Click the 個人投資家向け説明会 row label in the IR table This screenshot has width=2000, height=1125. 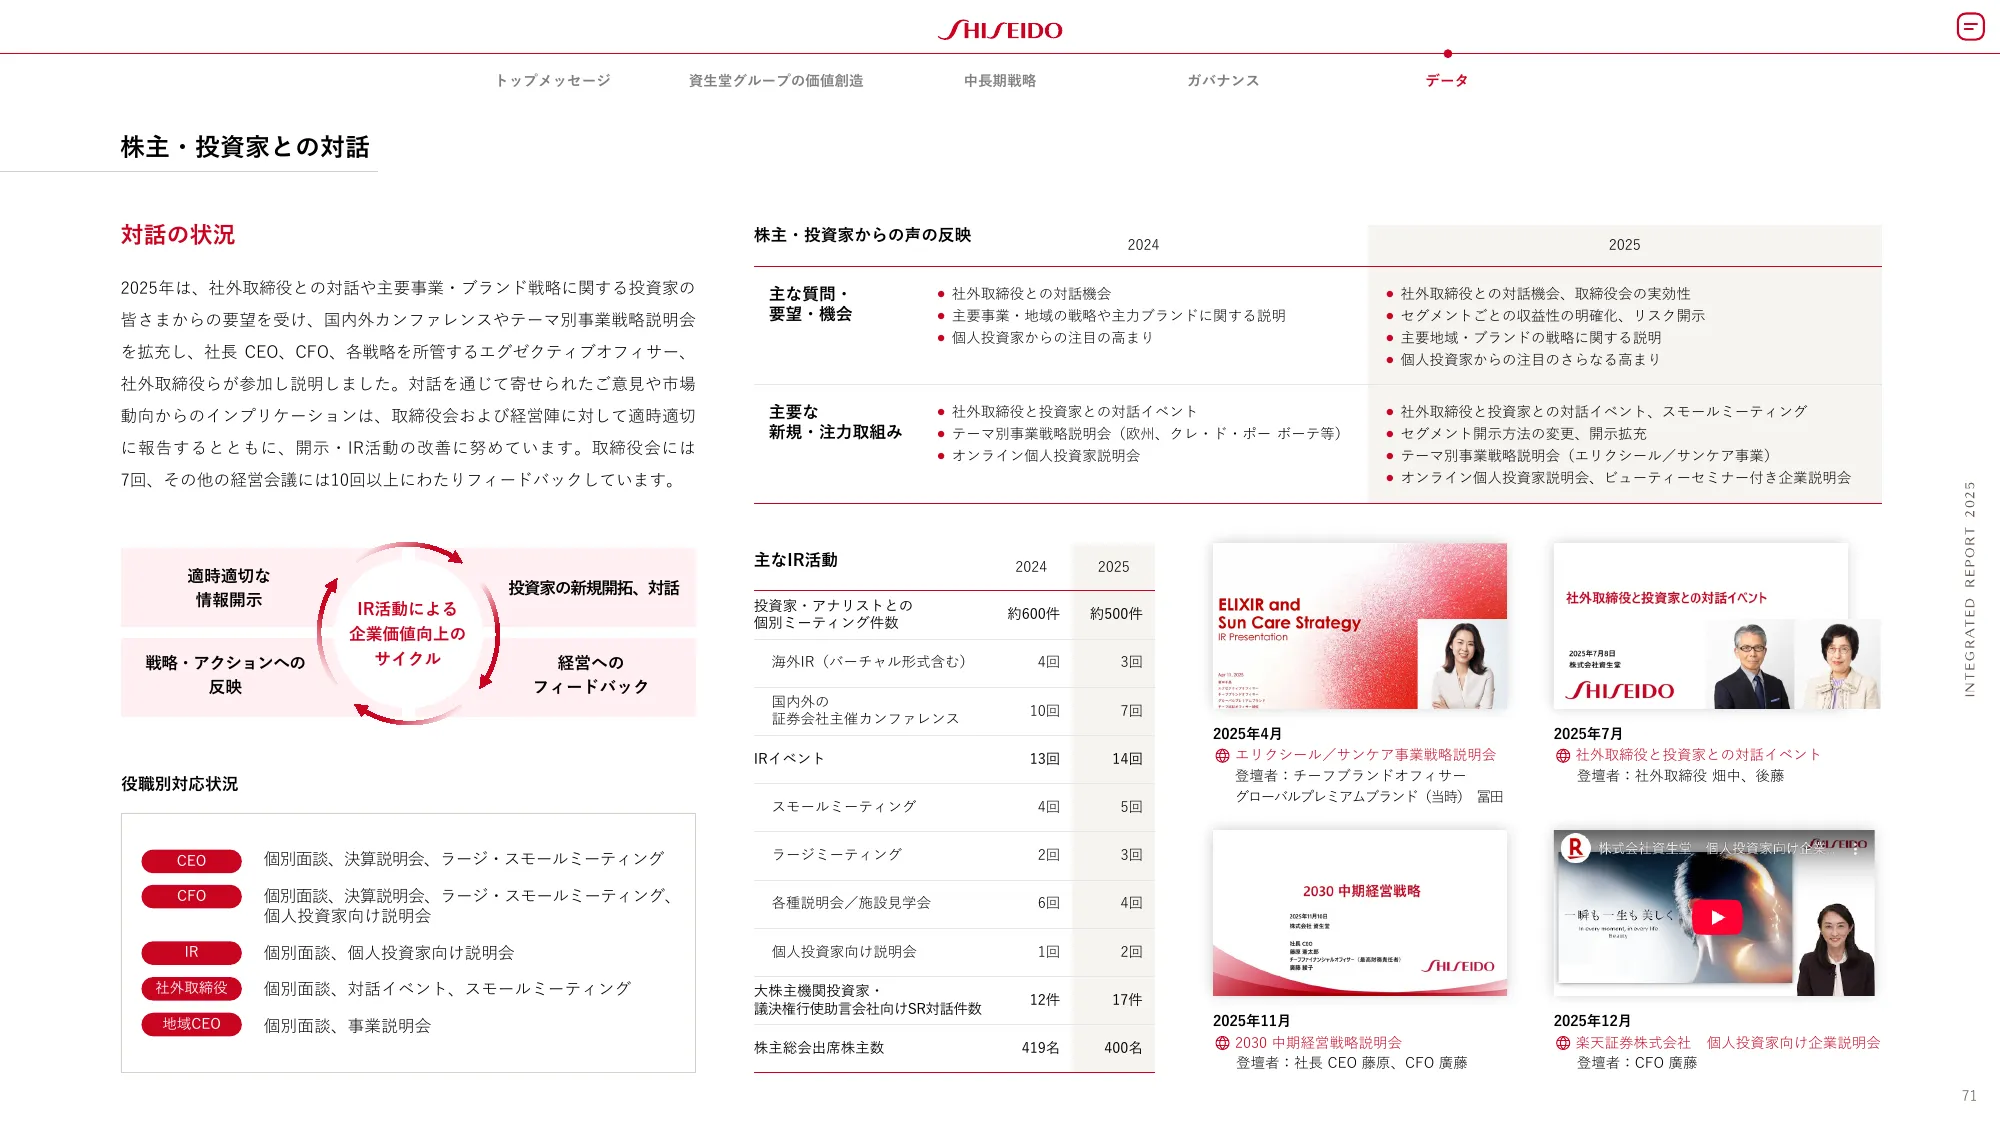coord(844,952)
